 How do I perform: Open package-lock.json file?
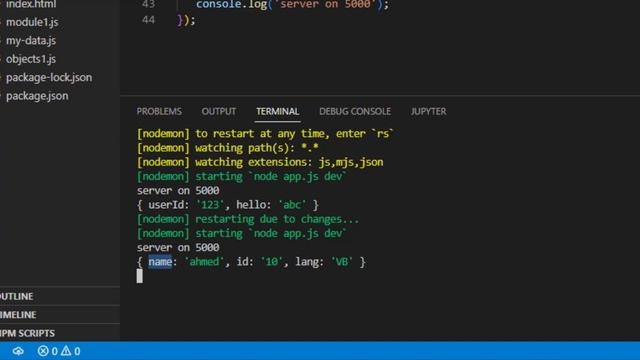tap(49, 77)
